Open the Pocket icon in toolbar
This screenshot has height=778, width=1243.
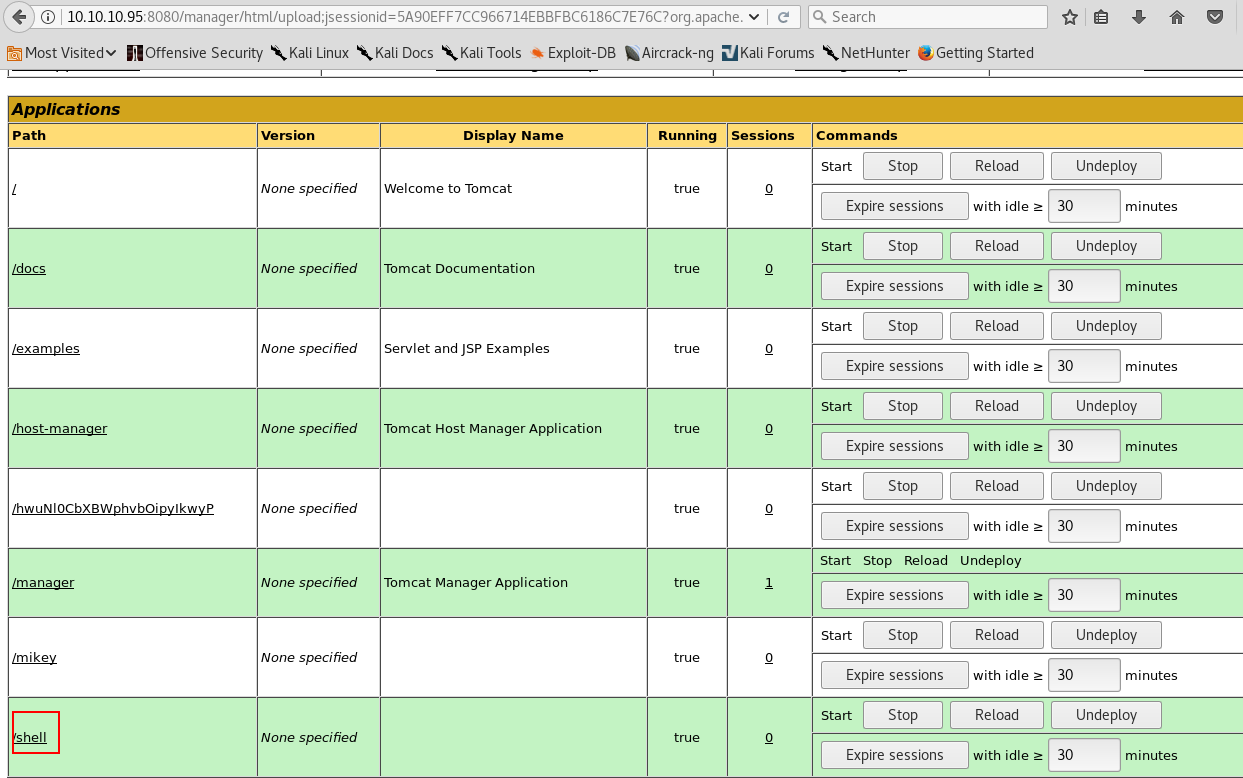tap(1214, 17)
